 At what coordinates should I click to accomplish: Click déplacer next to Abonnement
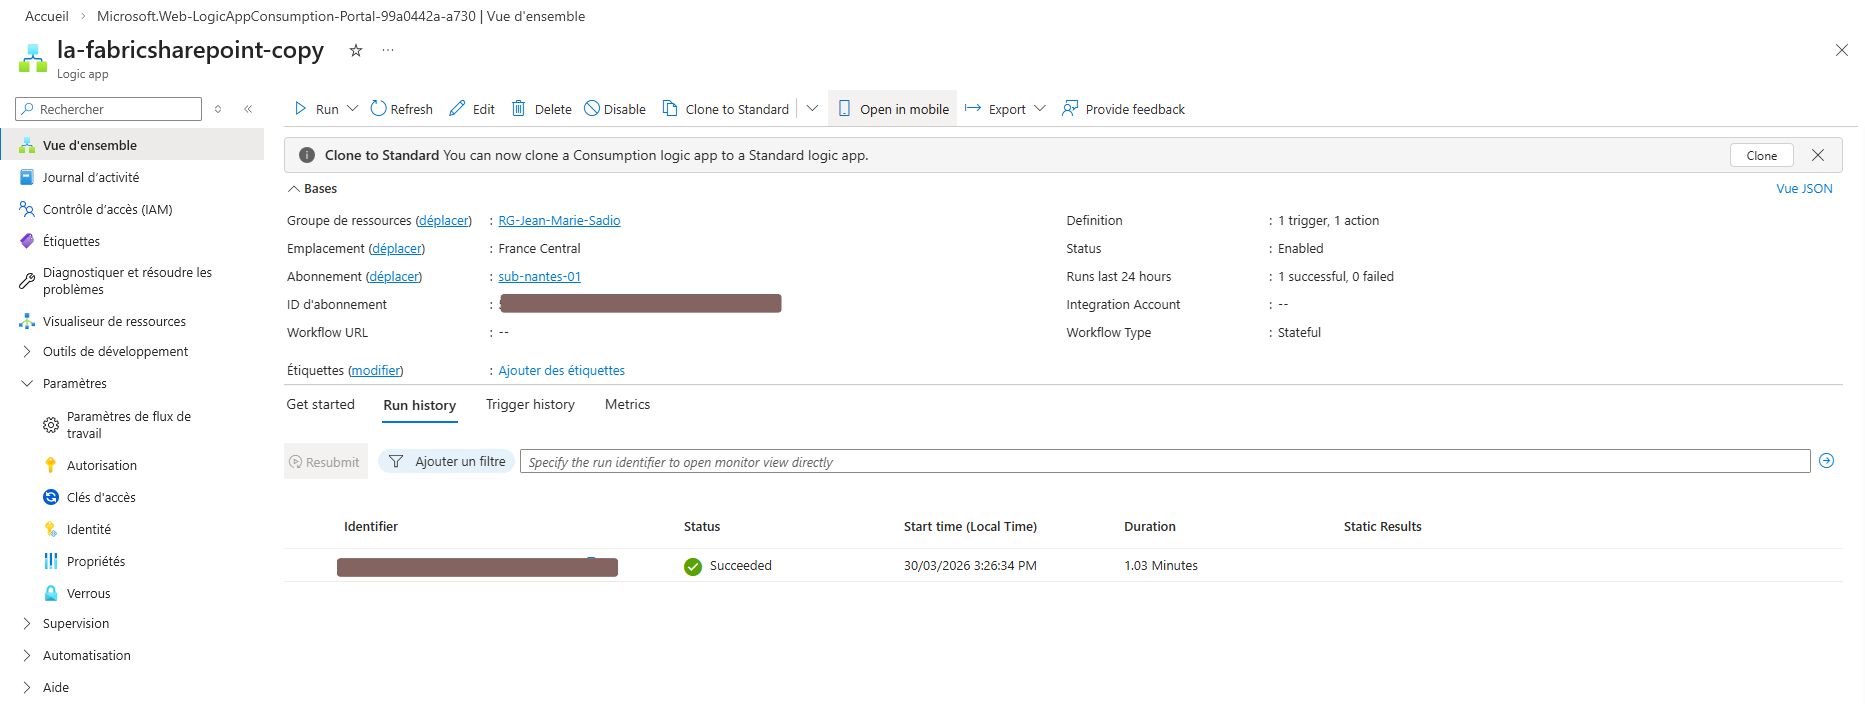click(x=394, y=276)
